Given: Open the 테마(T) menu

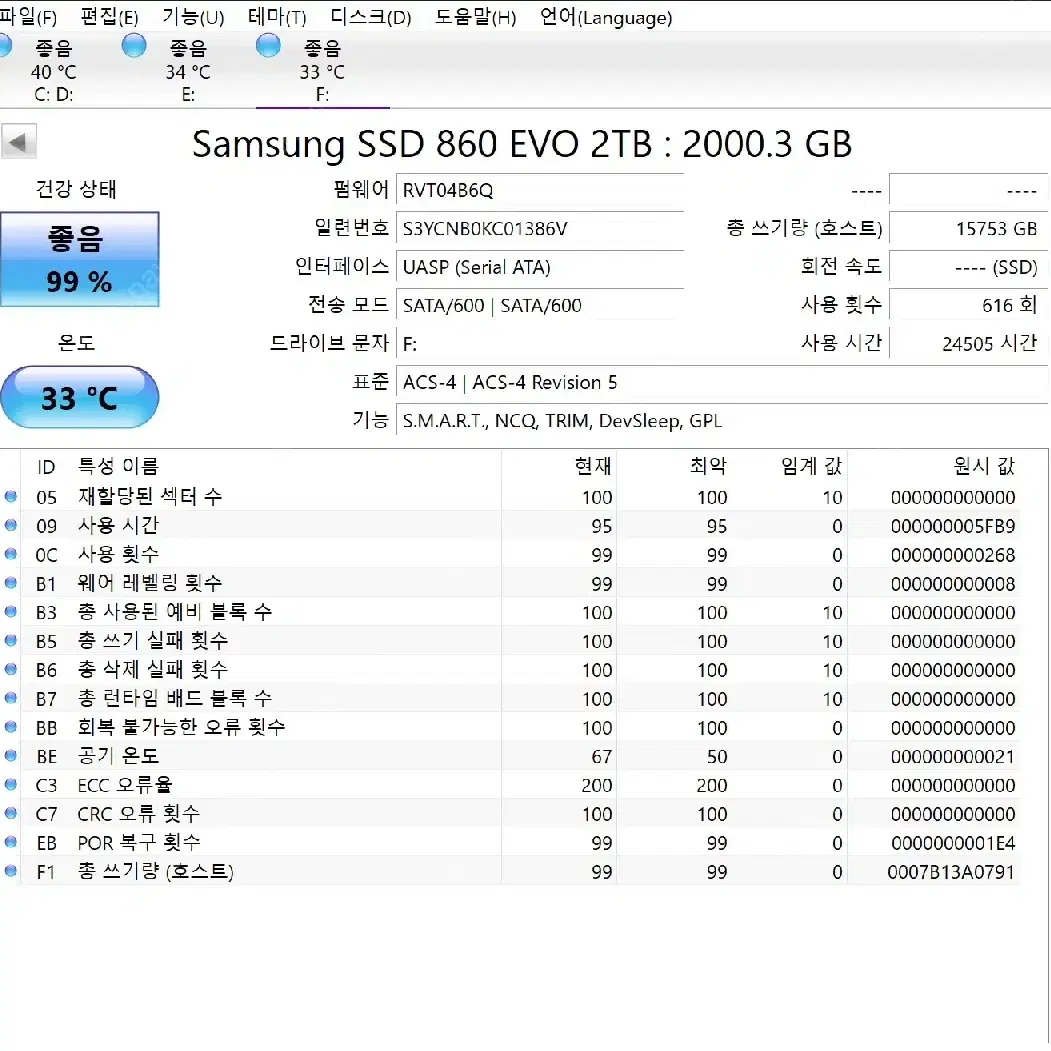Looking at the screenshot, I should coord(277,16).
